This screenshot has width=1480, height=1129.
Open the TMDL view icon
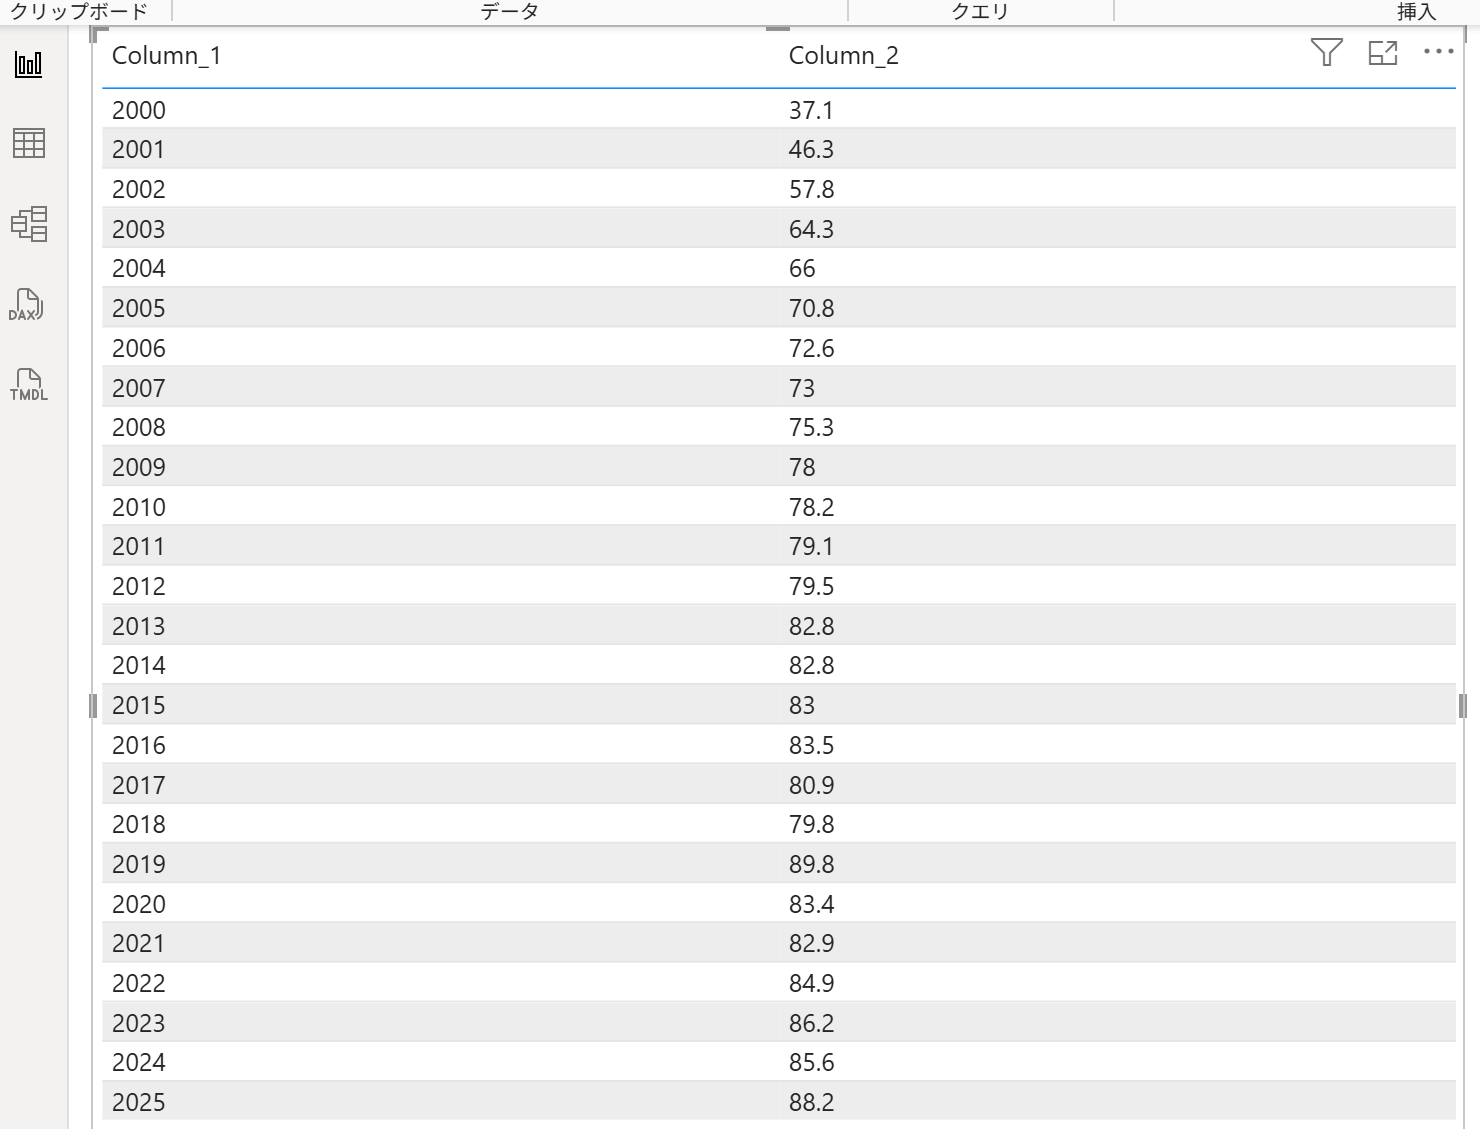(x=28, y=384)
